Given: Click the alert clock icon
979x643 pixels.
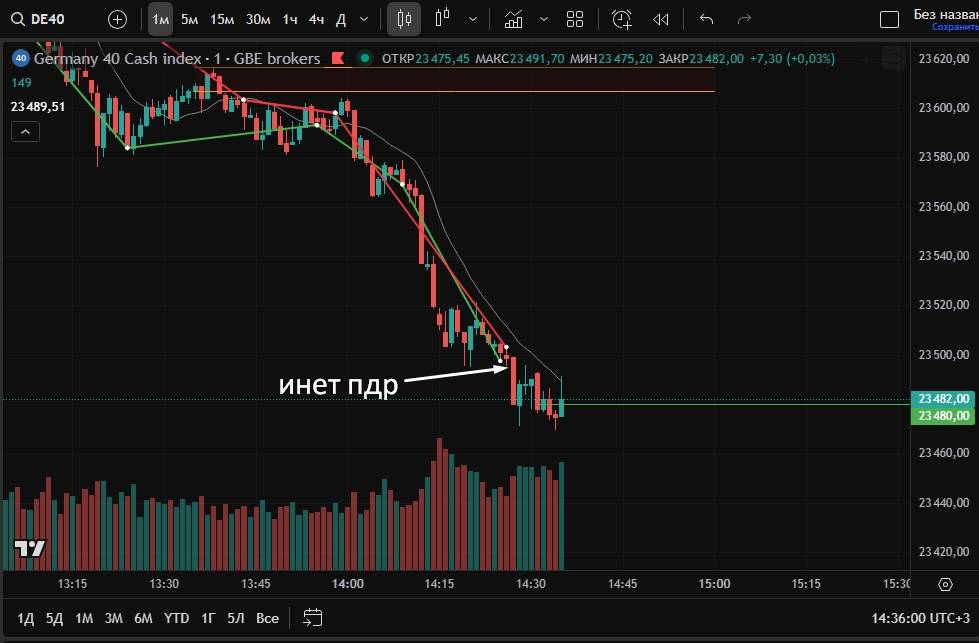Looking at the screenshot, I should [622, 19].
